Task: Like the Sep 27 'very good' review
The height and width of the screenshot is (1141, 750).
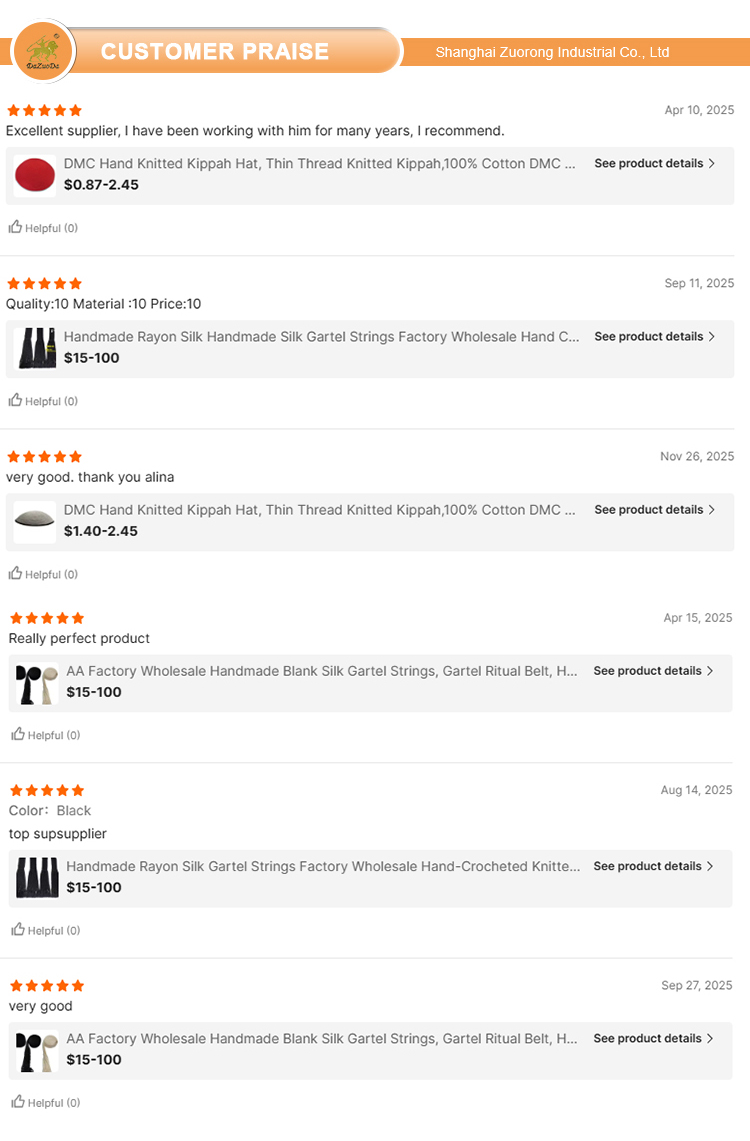Action: [x=18, y=1102]
